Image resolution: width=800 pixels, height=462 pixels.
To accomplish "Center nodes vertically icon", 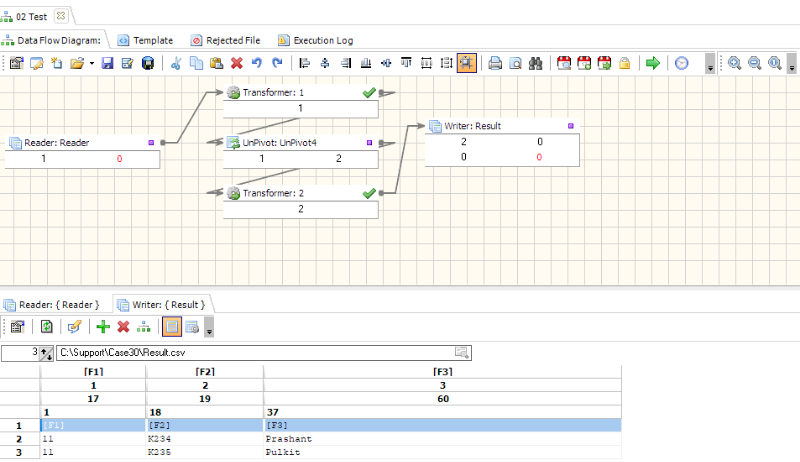I will coord(386,63).
